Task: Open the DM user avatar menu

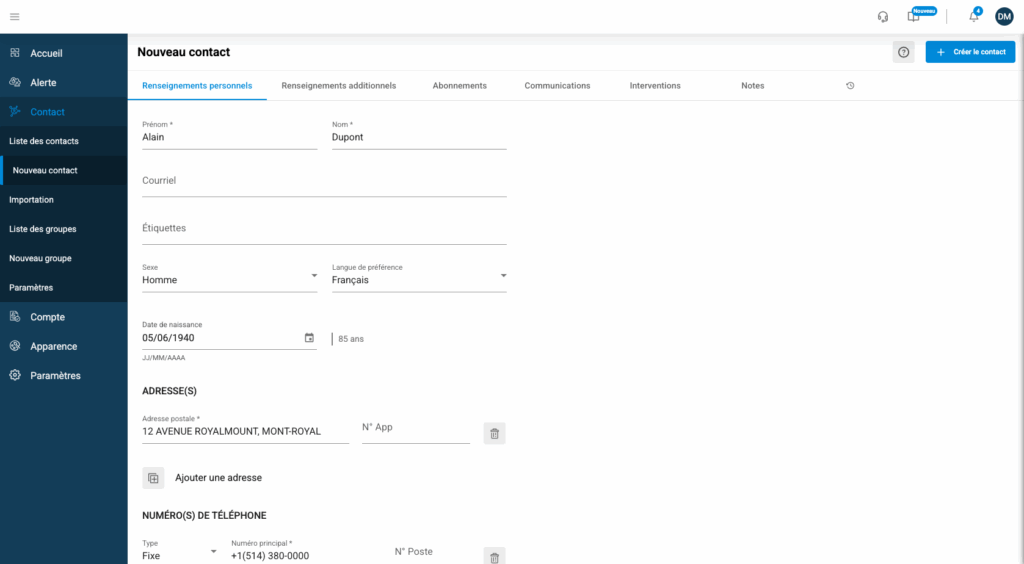Action: tap(1004, 16)
